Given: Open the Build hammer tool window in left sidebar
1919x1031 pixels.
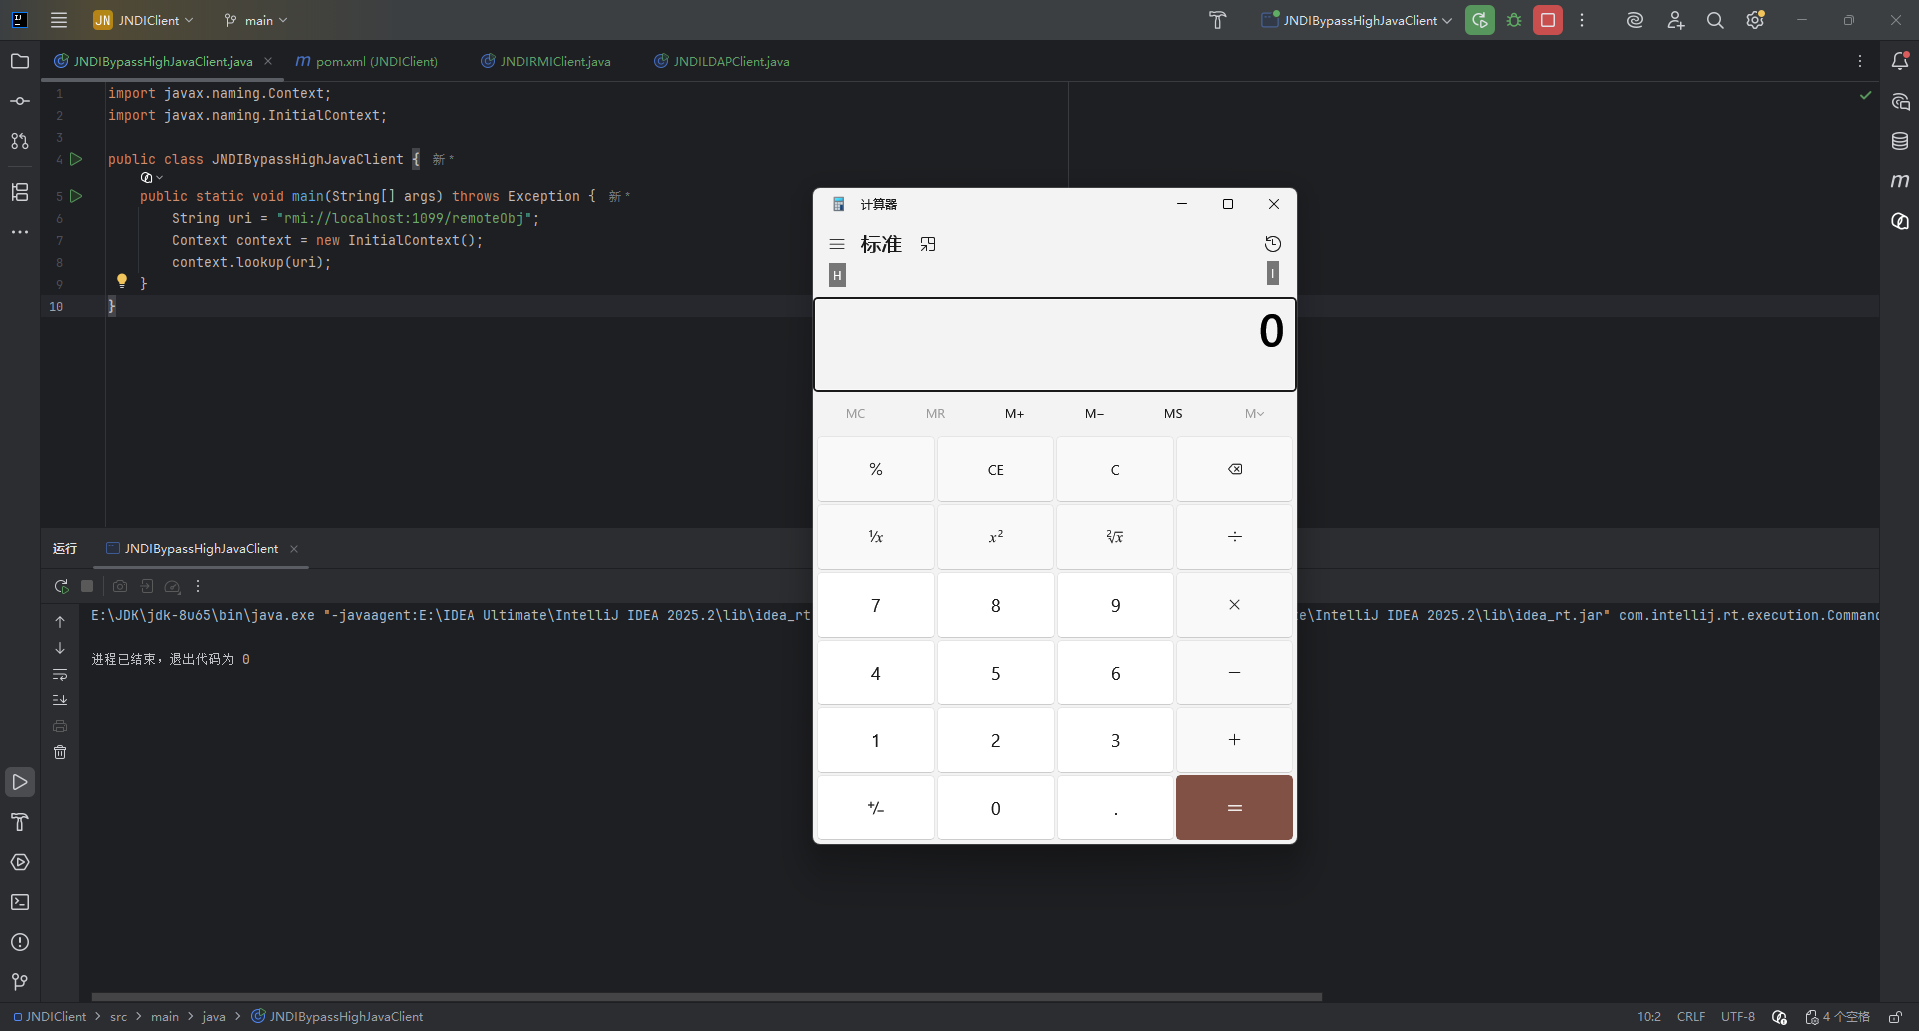Looking at the screenshot, I should coord(19,822).
